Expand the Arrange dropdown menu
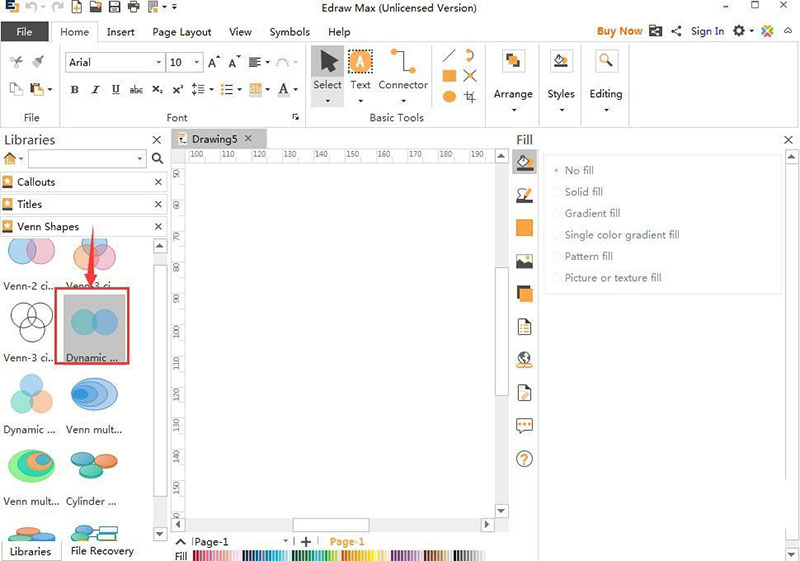 513,94
